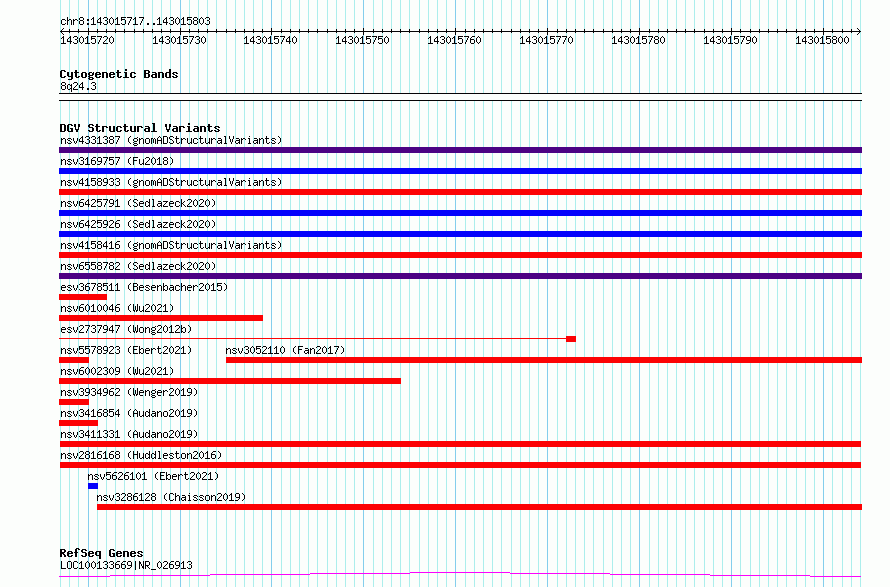The image size is (890, 587).
Task: Select the dark purple nsv4331387 variant bar
Action: coord(460,150)
